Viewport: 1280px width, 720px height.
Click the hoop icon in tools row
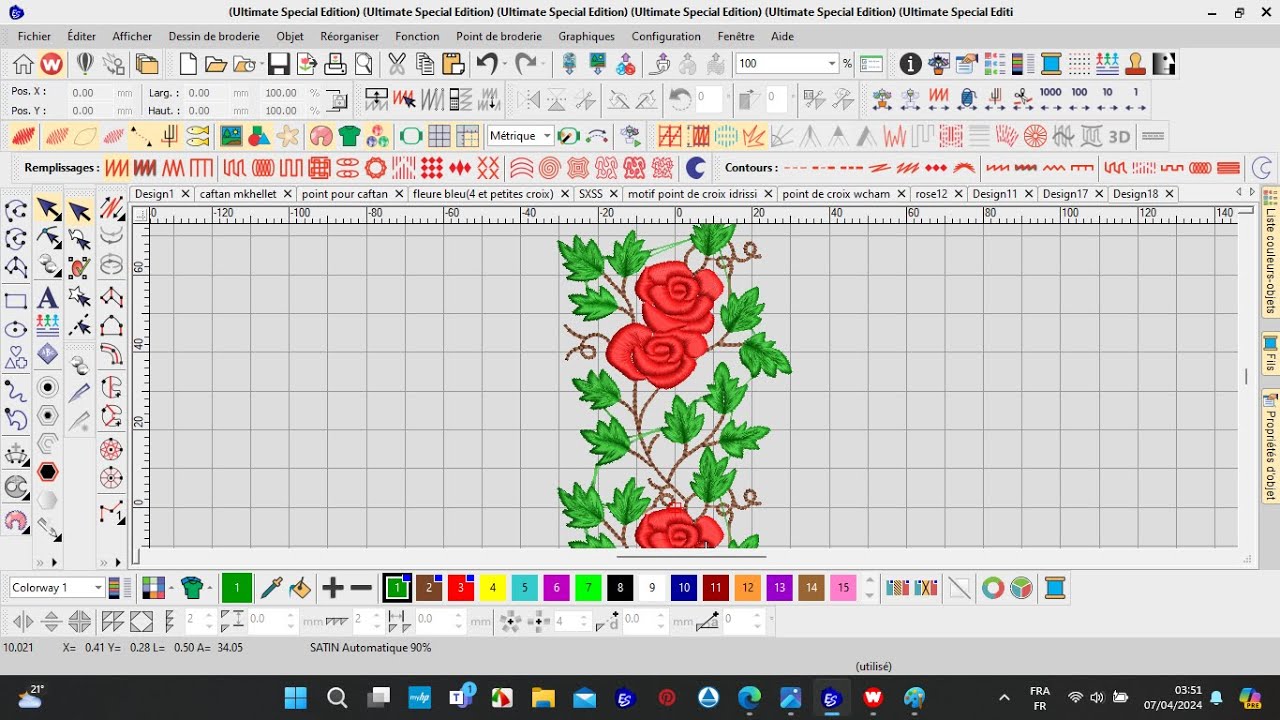pos(411,136)
